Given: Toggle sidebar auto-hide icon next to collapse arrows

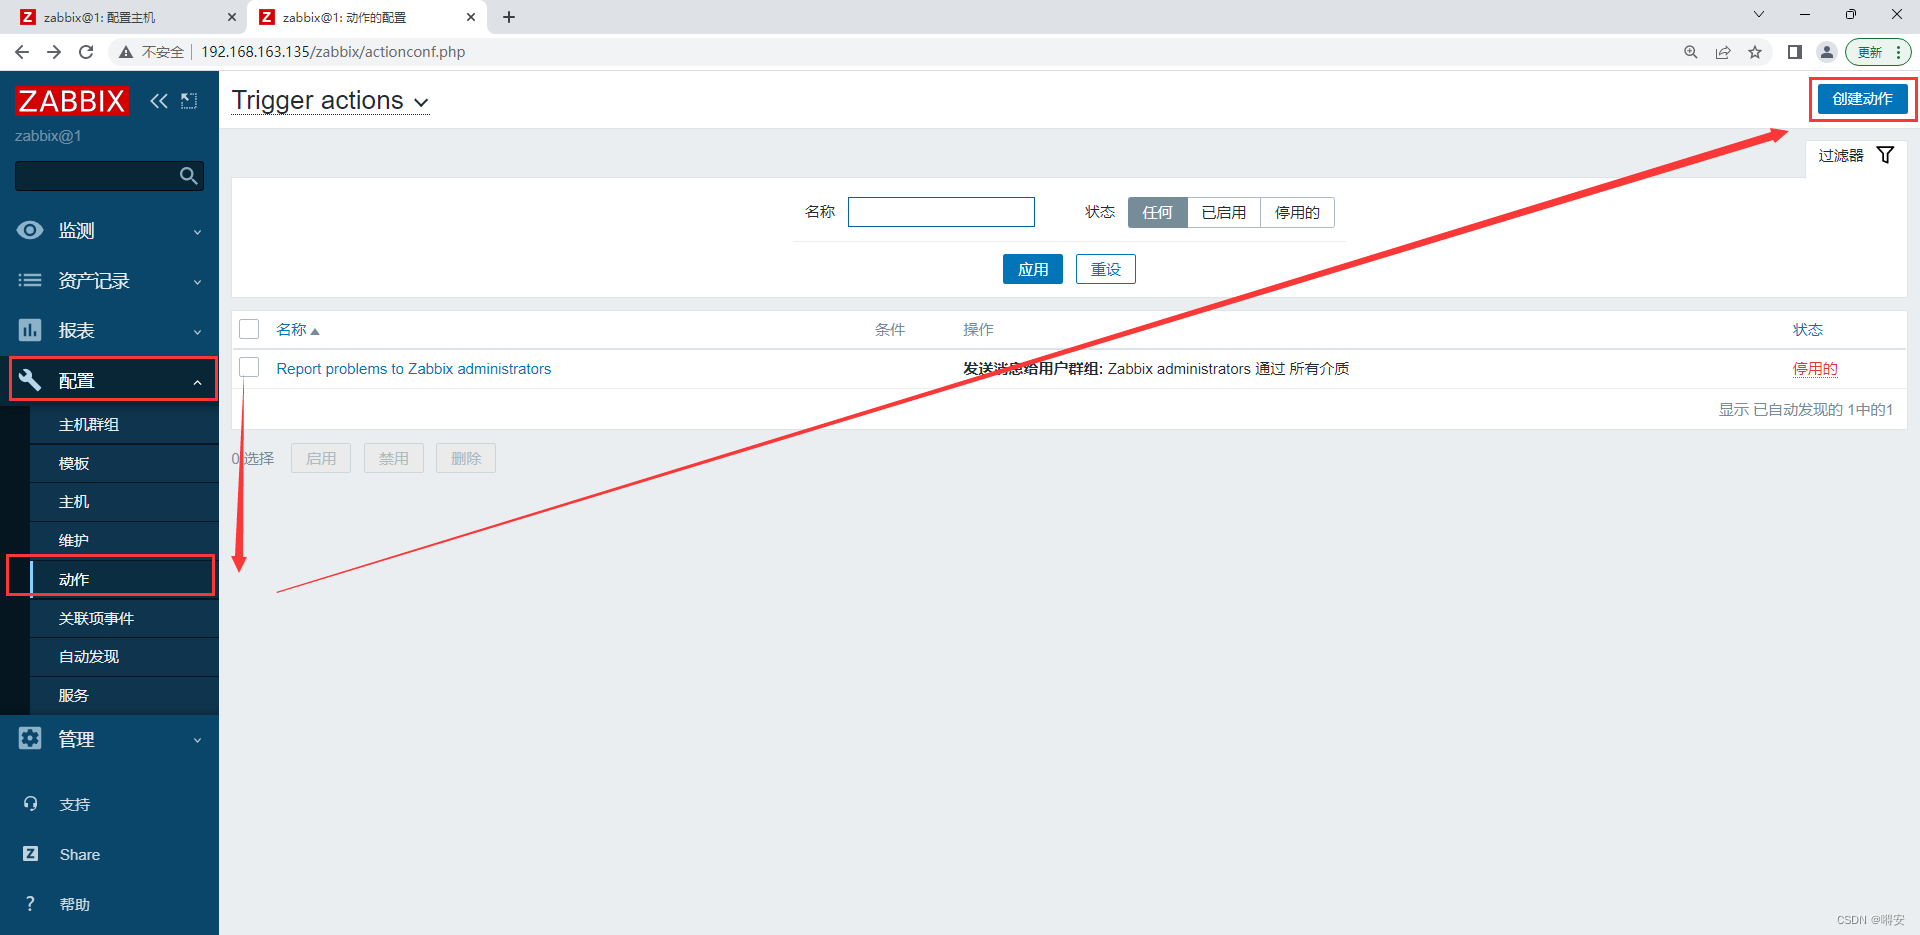Looking at the screenshot, I should click(189, 101).
